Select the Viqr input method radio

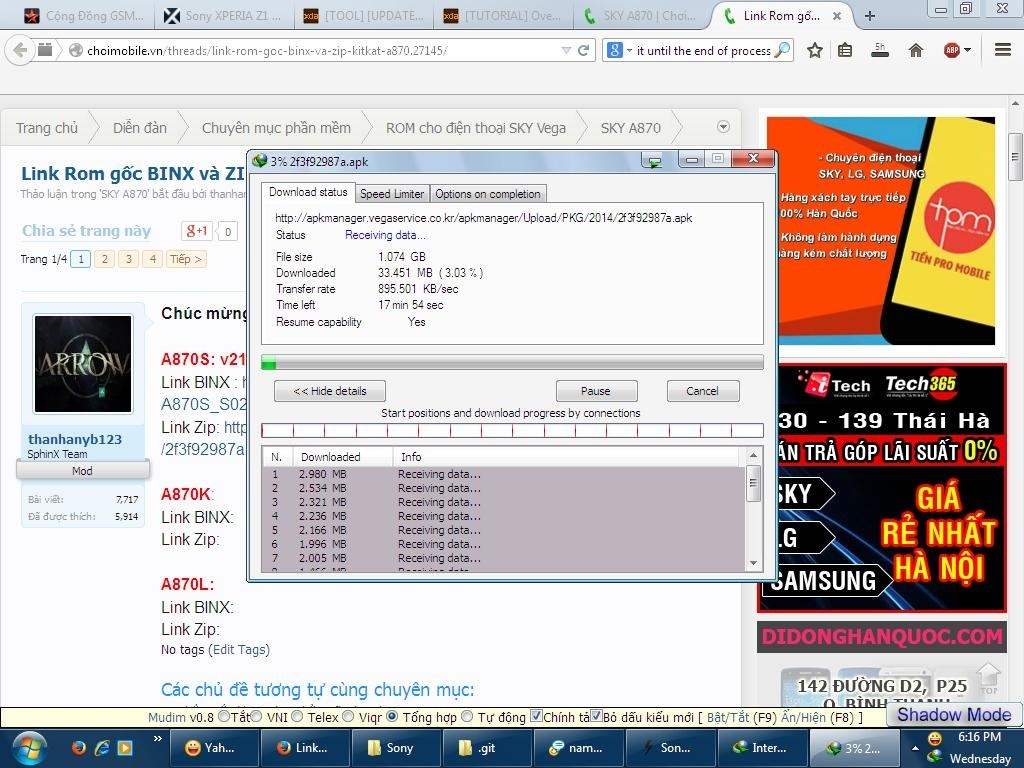click(348, 716)
